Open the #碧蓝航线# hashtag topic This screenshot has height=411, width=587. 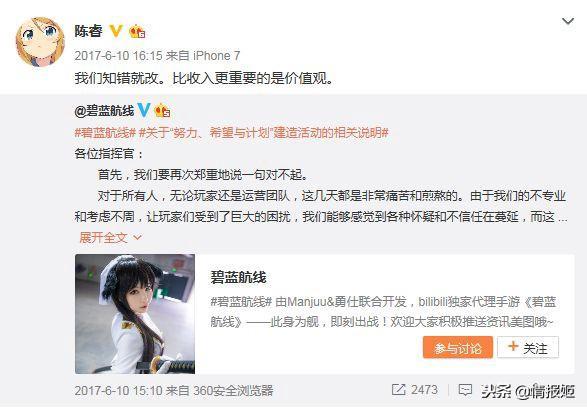(x=105, y=133)
